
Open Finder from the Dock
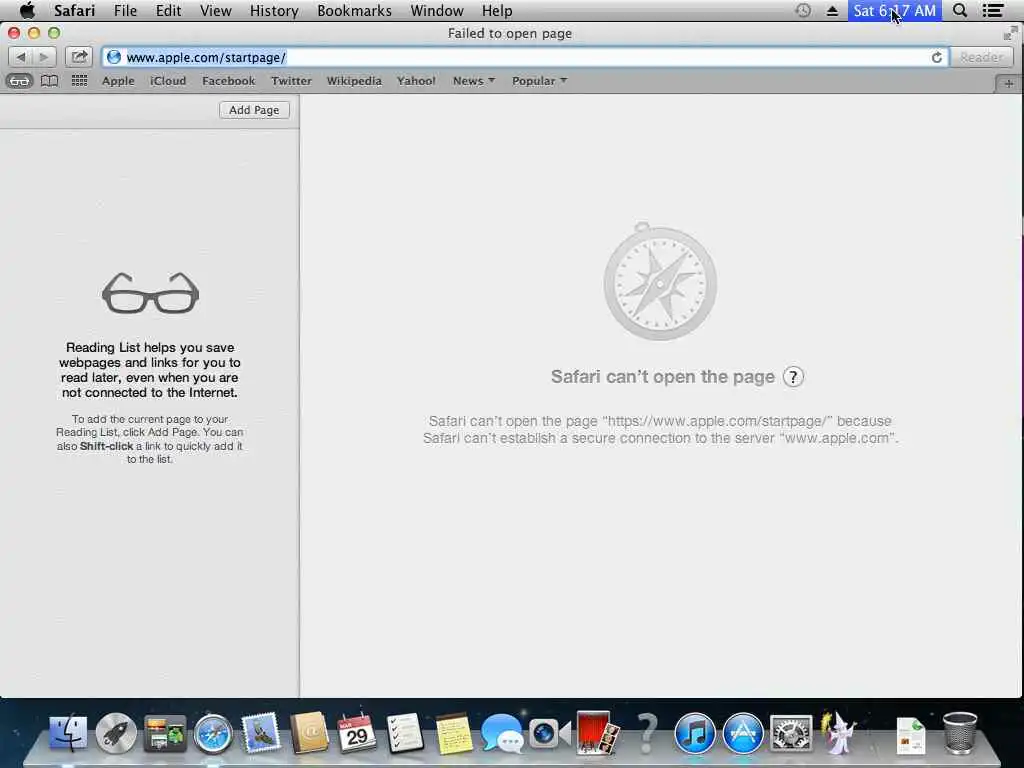(68, 733)
